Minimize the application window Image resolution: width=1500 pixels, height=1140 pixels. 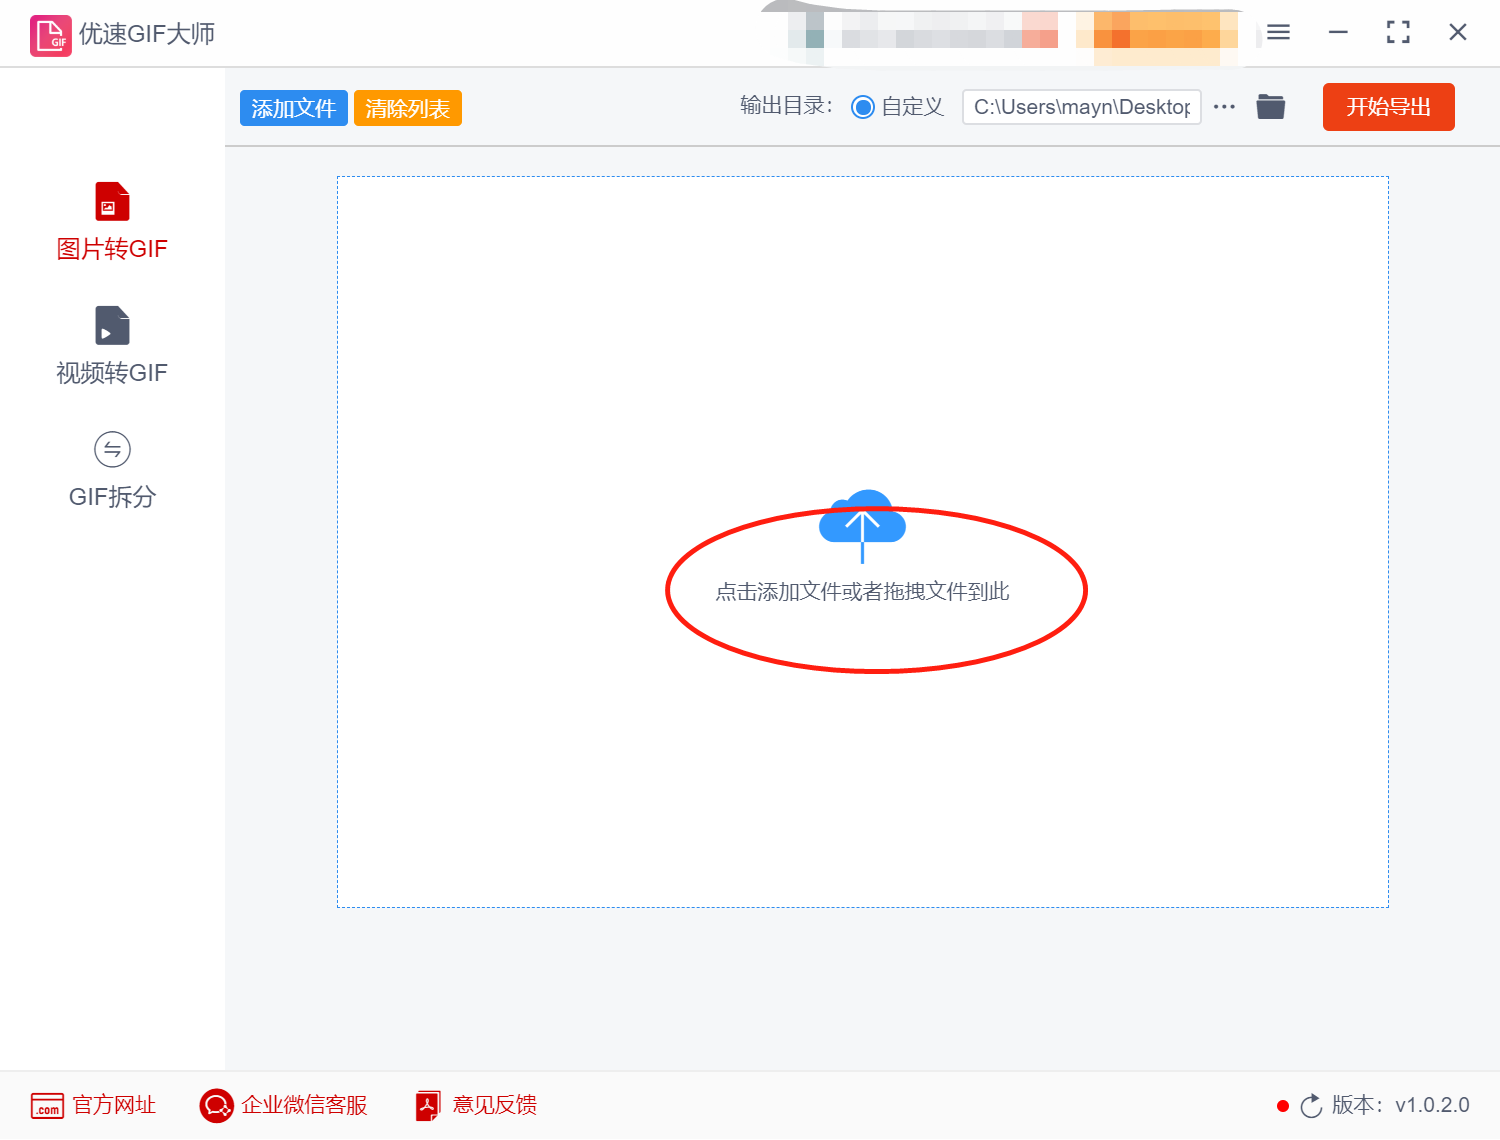coord(1338,32)
